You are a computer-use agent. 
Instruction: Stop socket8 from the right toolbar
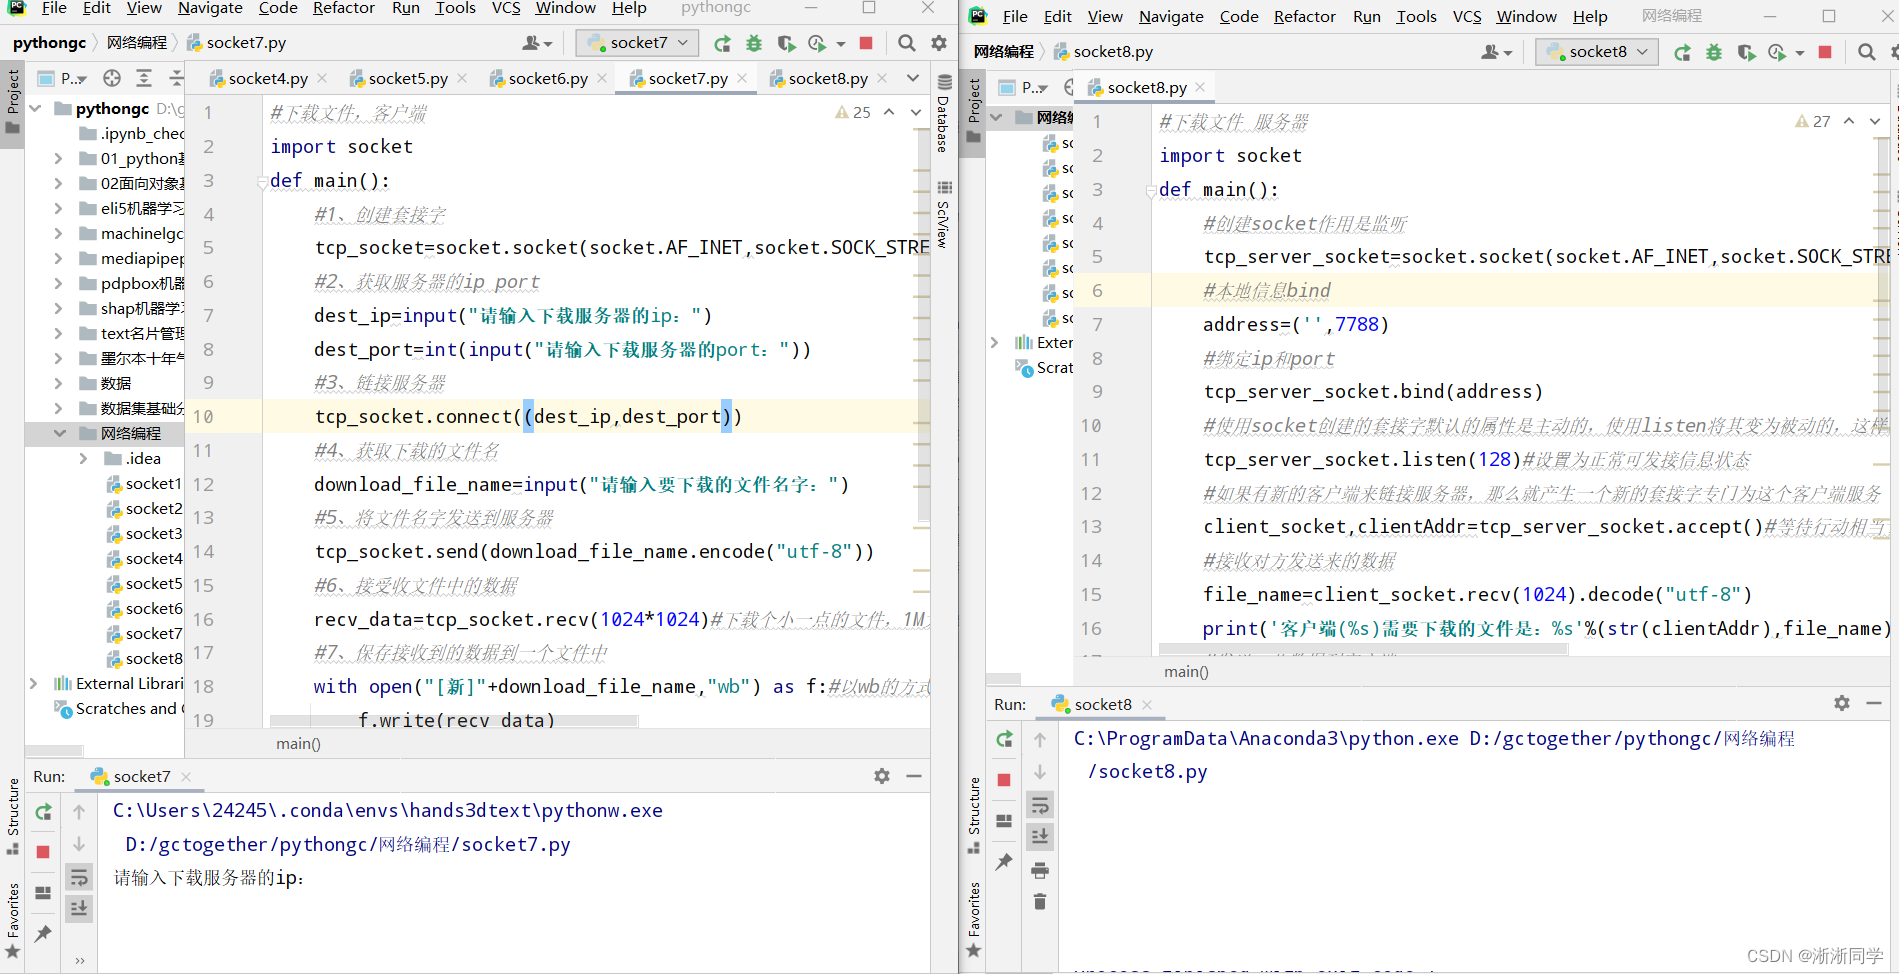(1825, 52)
